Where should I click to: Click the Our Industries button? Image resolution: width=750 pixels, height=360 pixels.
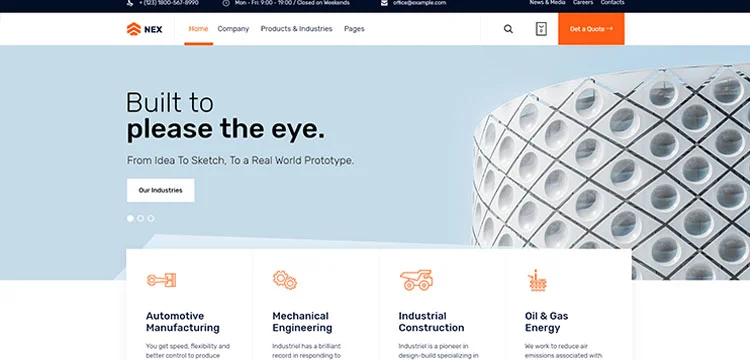[x=160, y=190]
